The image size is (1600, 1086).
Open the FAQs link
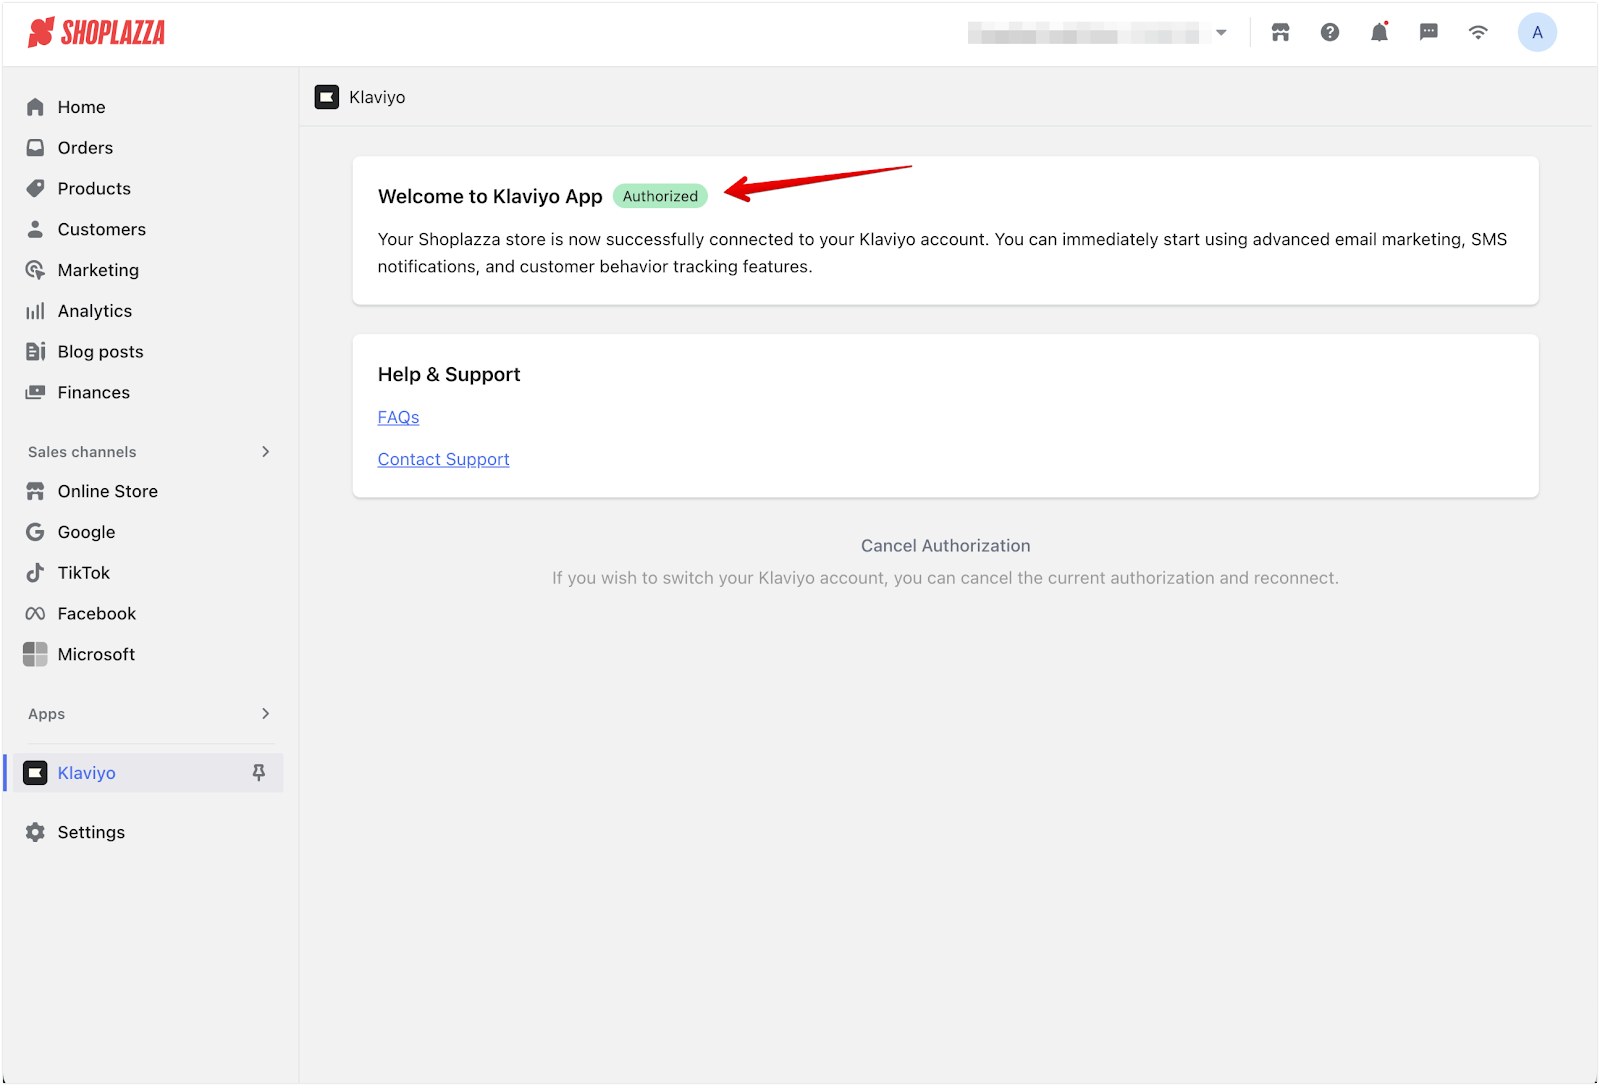(398, 418)
